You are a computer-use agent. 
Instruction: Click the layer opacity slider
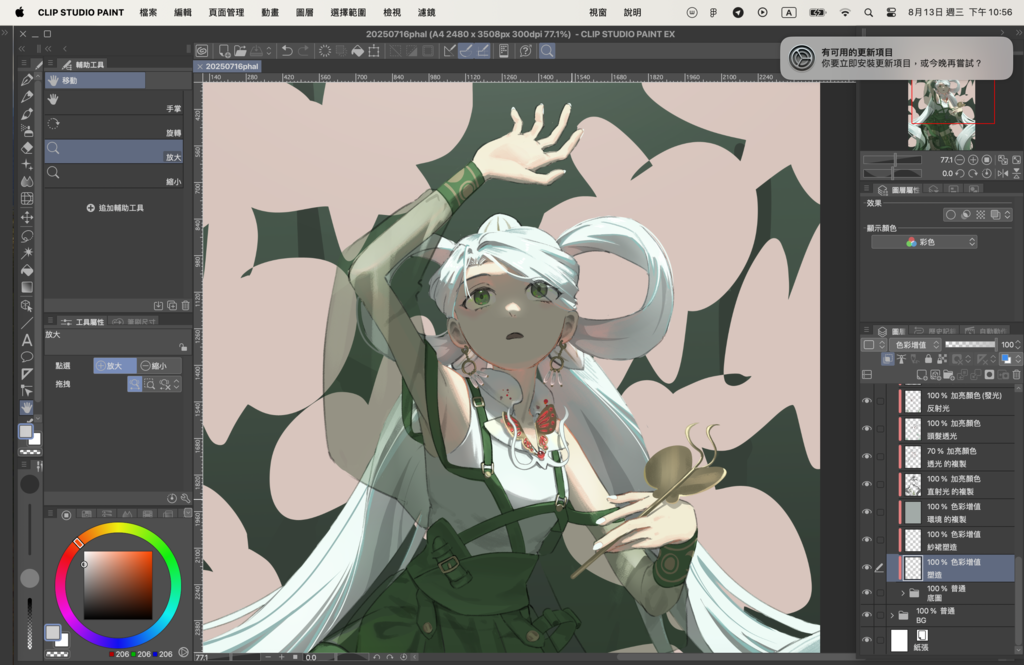click(x=970, y=344)
